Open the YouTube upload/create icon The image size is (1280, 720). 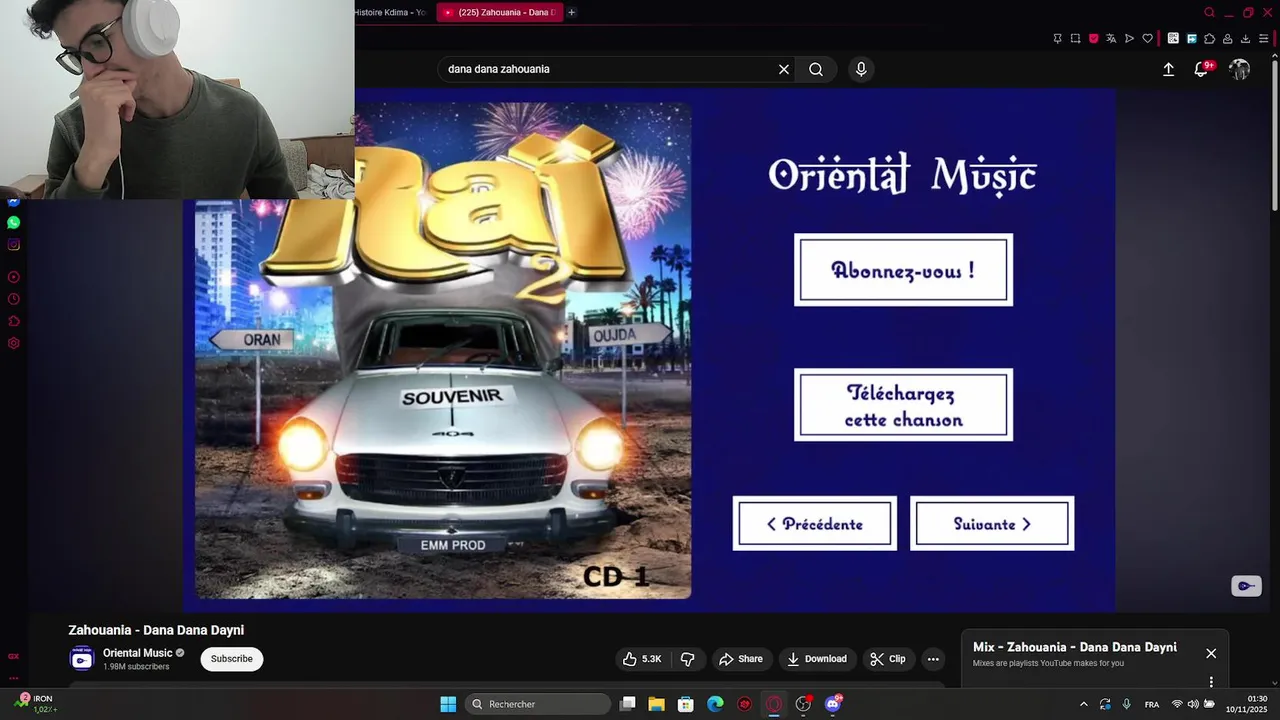click(1168, 69)
